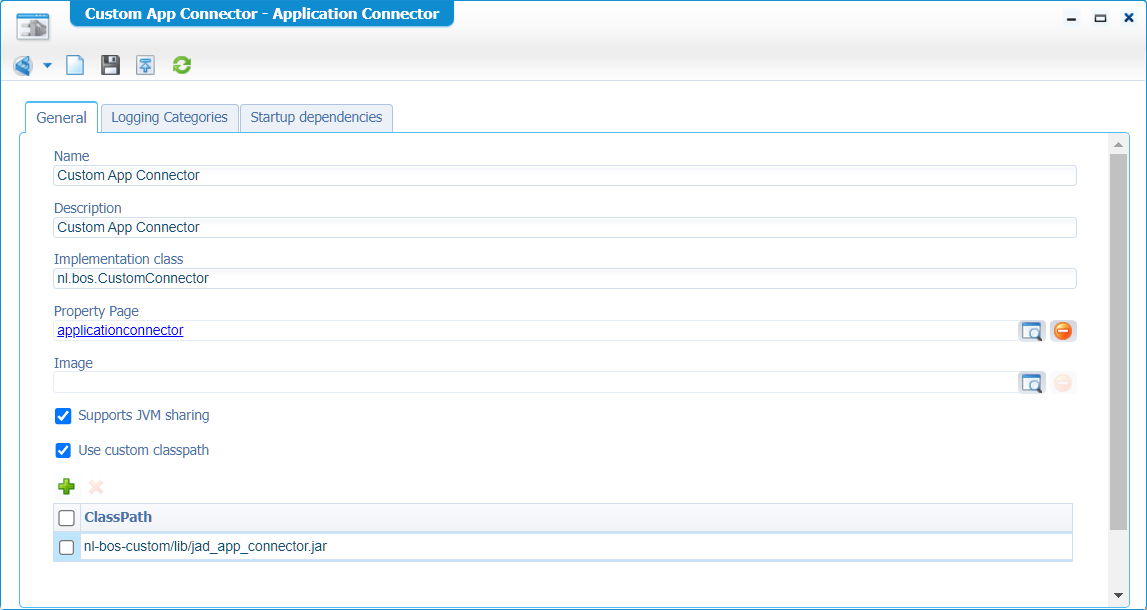
Task: Click the application connector icon in title bar
Action: pyautogui.click(x=32, y=26)
